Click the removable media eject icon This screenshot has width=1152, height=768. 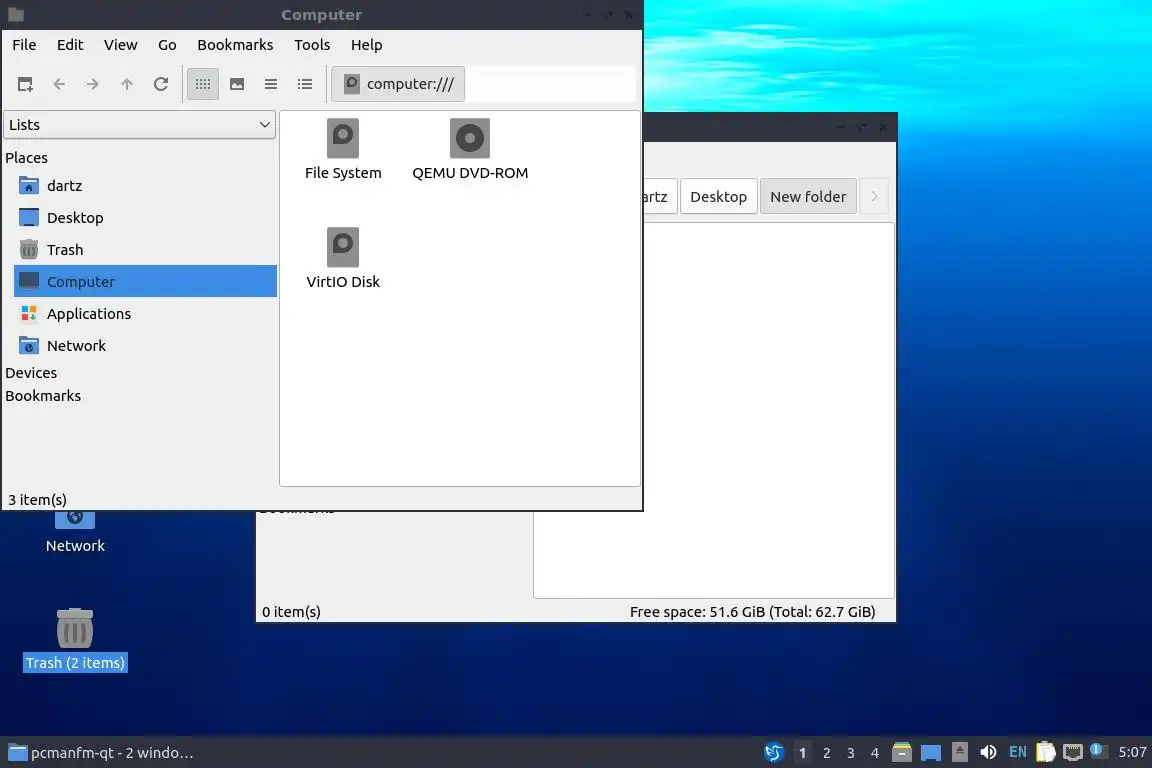pos(960,752)
